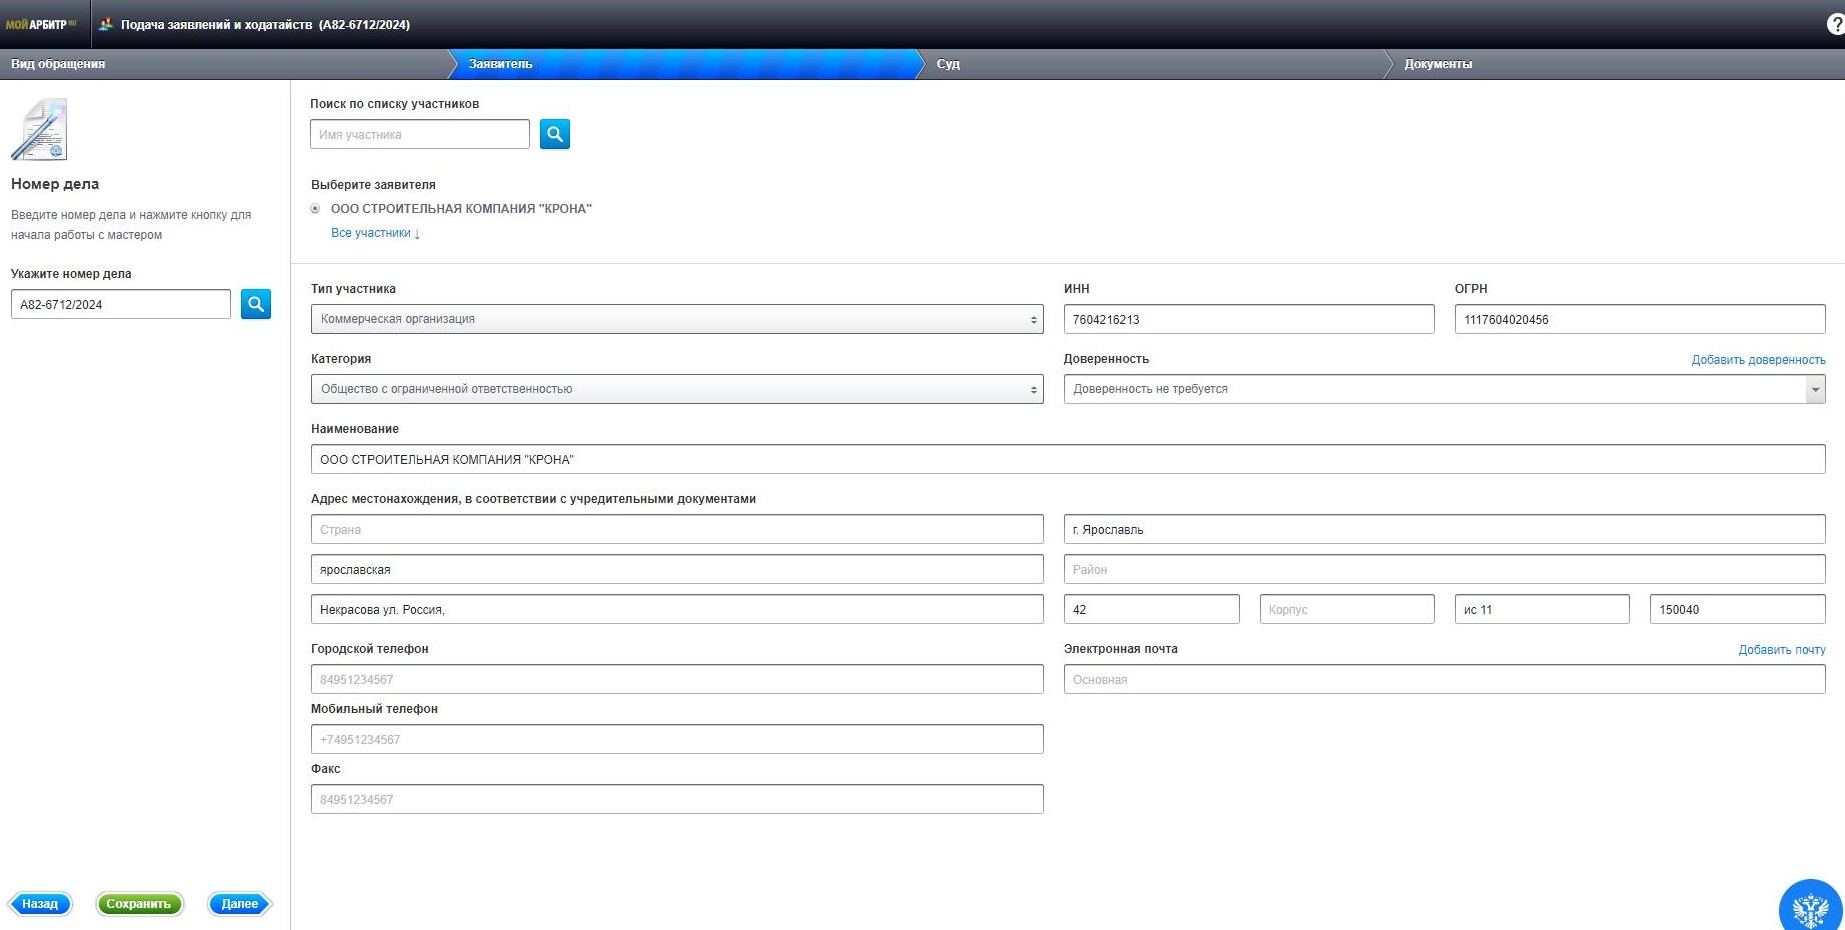Expand the Все участники list
Screen dimensions: 1845x930
[x=375, y=233]
